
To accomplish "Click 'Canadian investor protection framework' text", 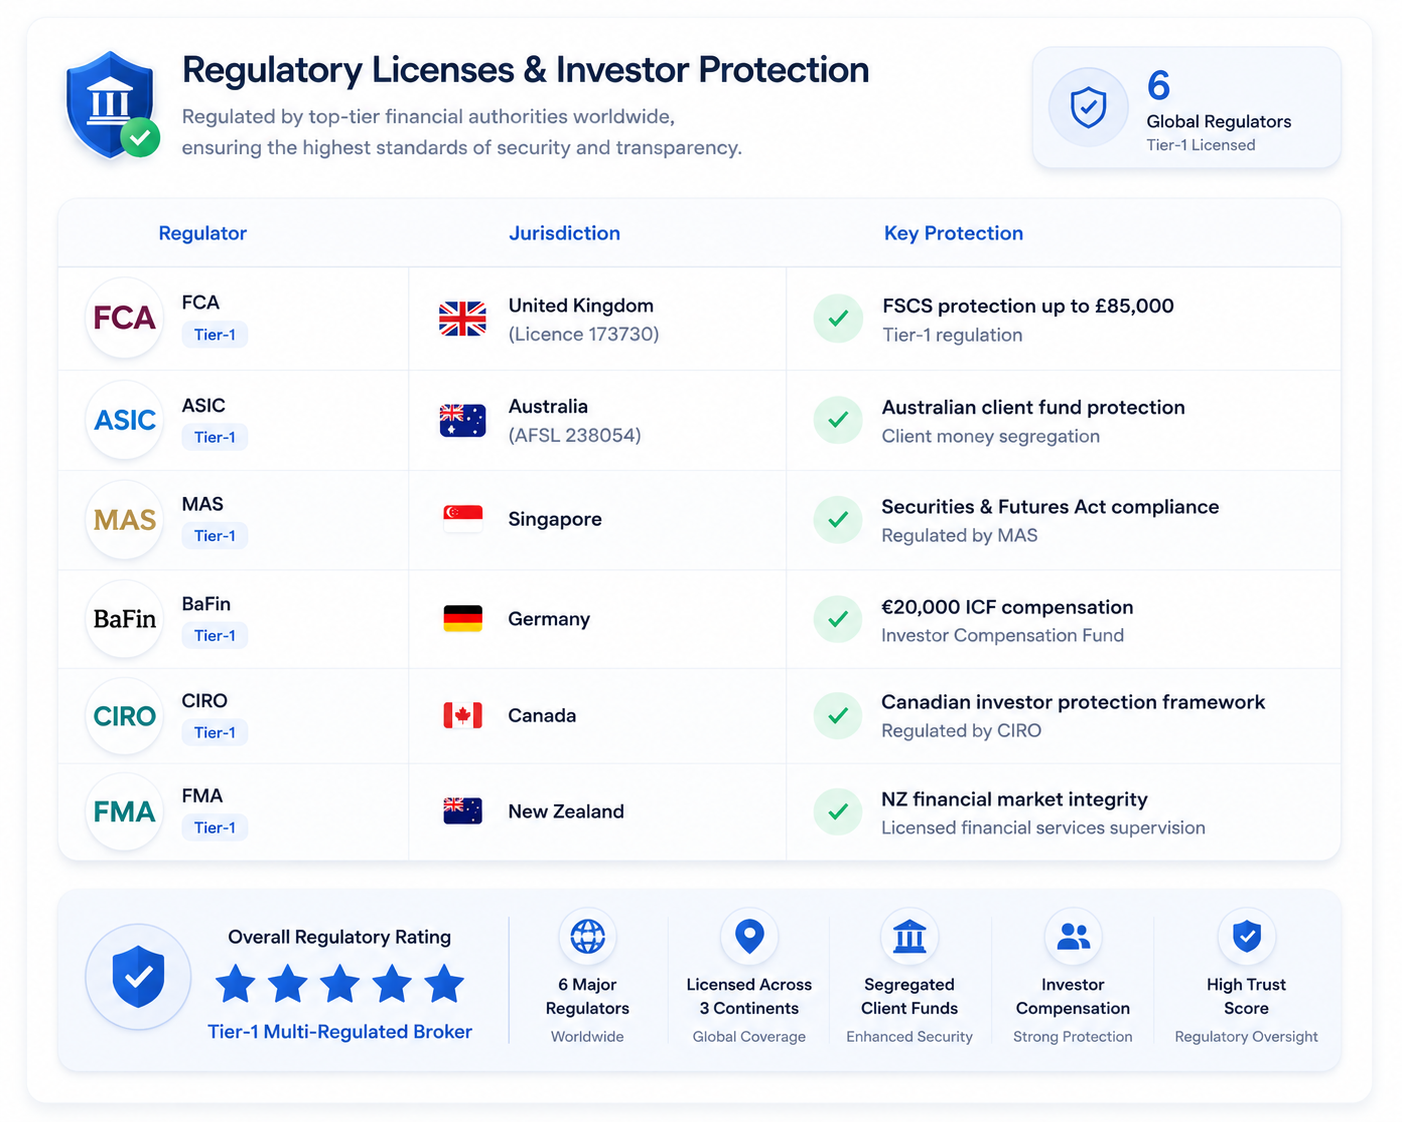I will pos(1073,702).
